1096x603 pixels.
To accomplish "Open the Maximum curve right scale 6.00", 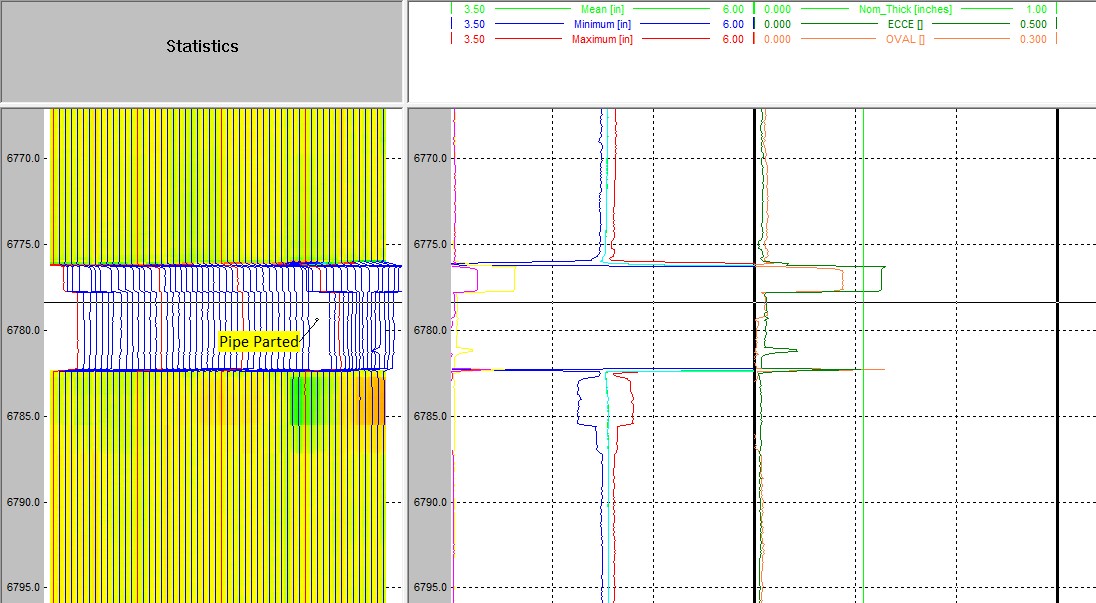I will (x=733, y=40).
